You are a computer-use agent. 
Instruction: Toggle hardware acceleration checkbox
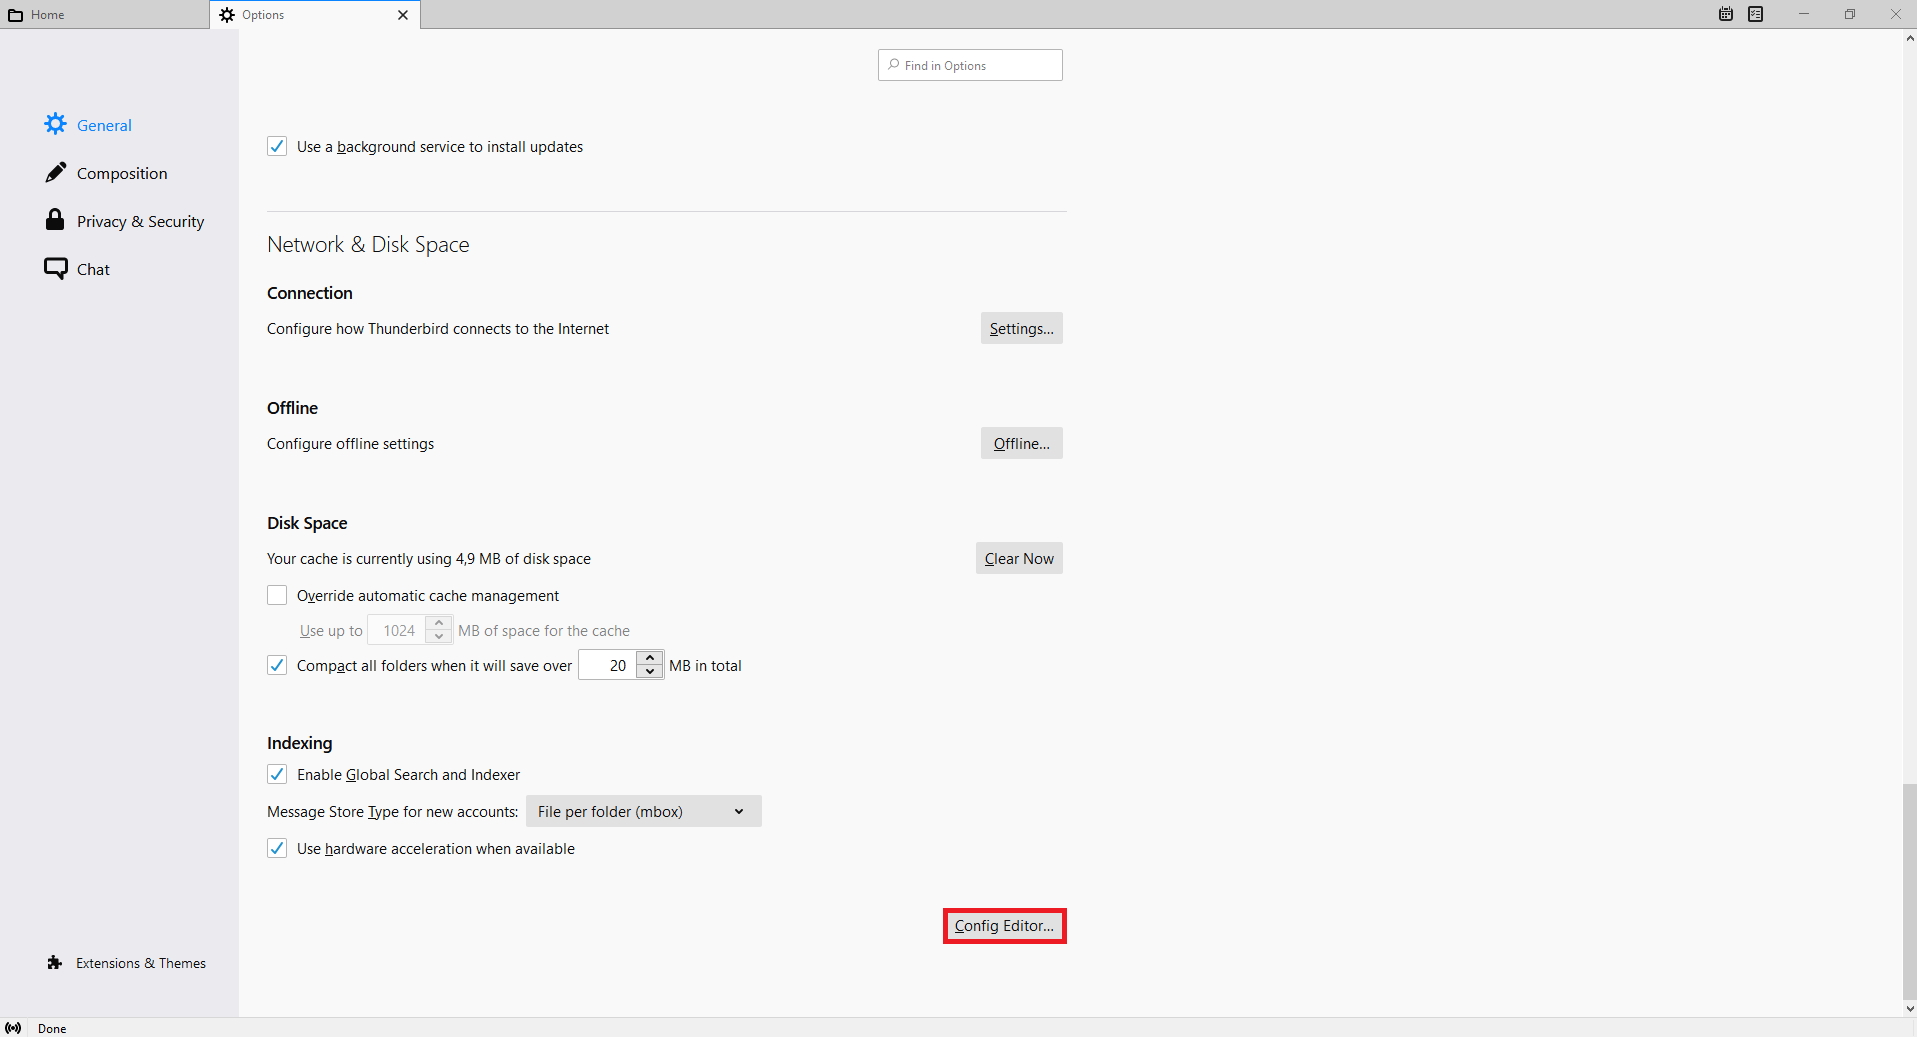[x=277, y=848]
